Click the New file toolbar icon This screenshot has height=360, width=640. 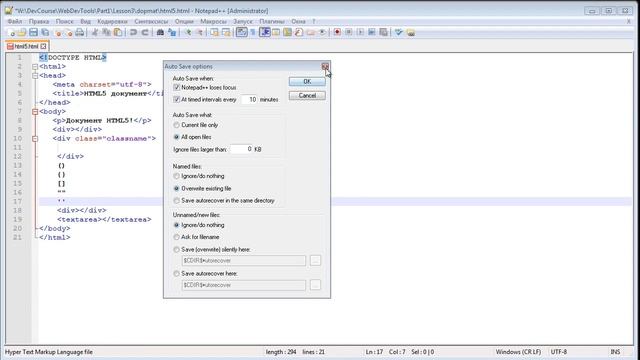pyautogui.click(x=12, y=33)
